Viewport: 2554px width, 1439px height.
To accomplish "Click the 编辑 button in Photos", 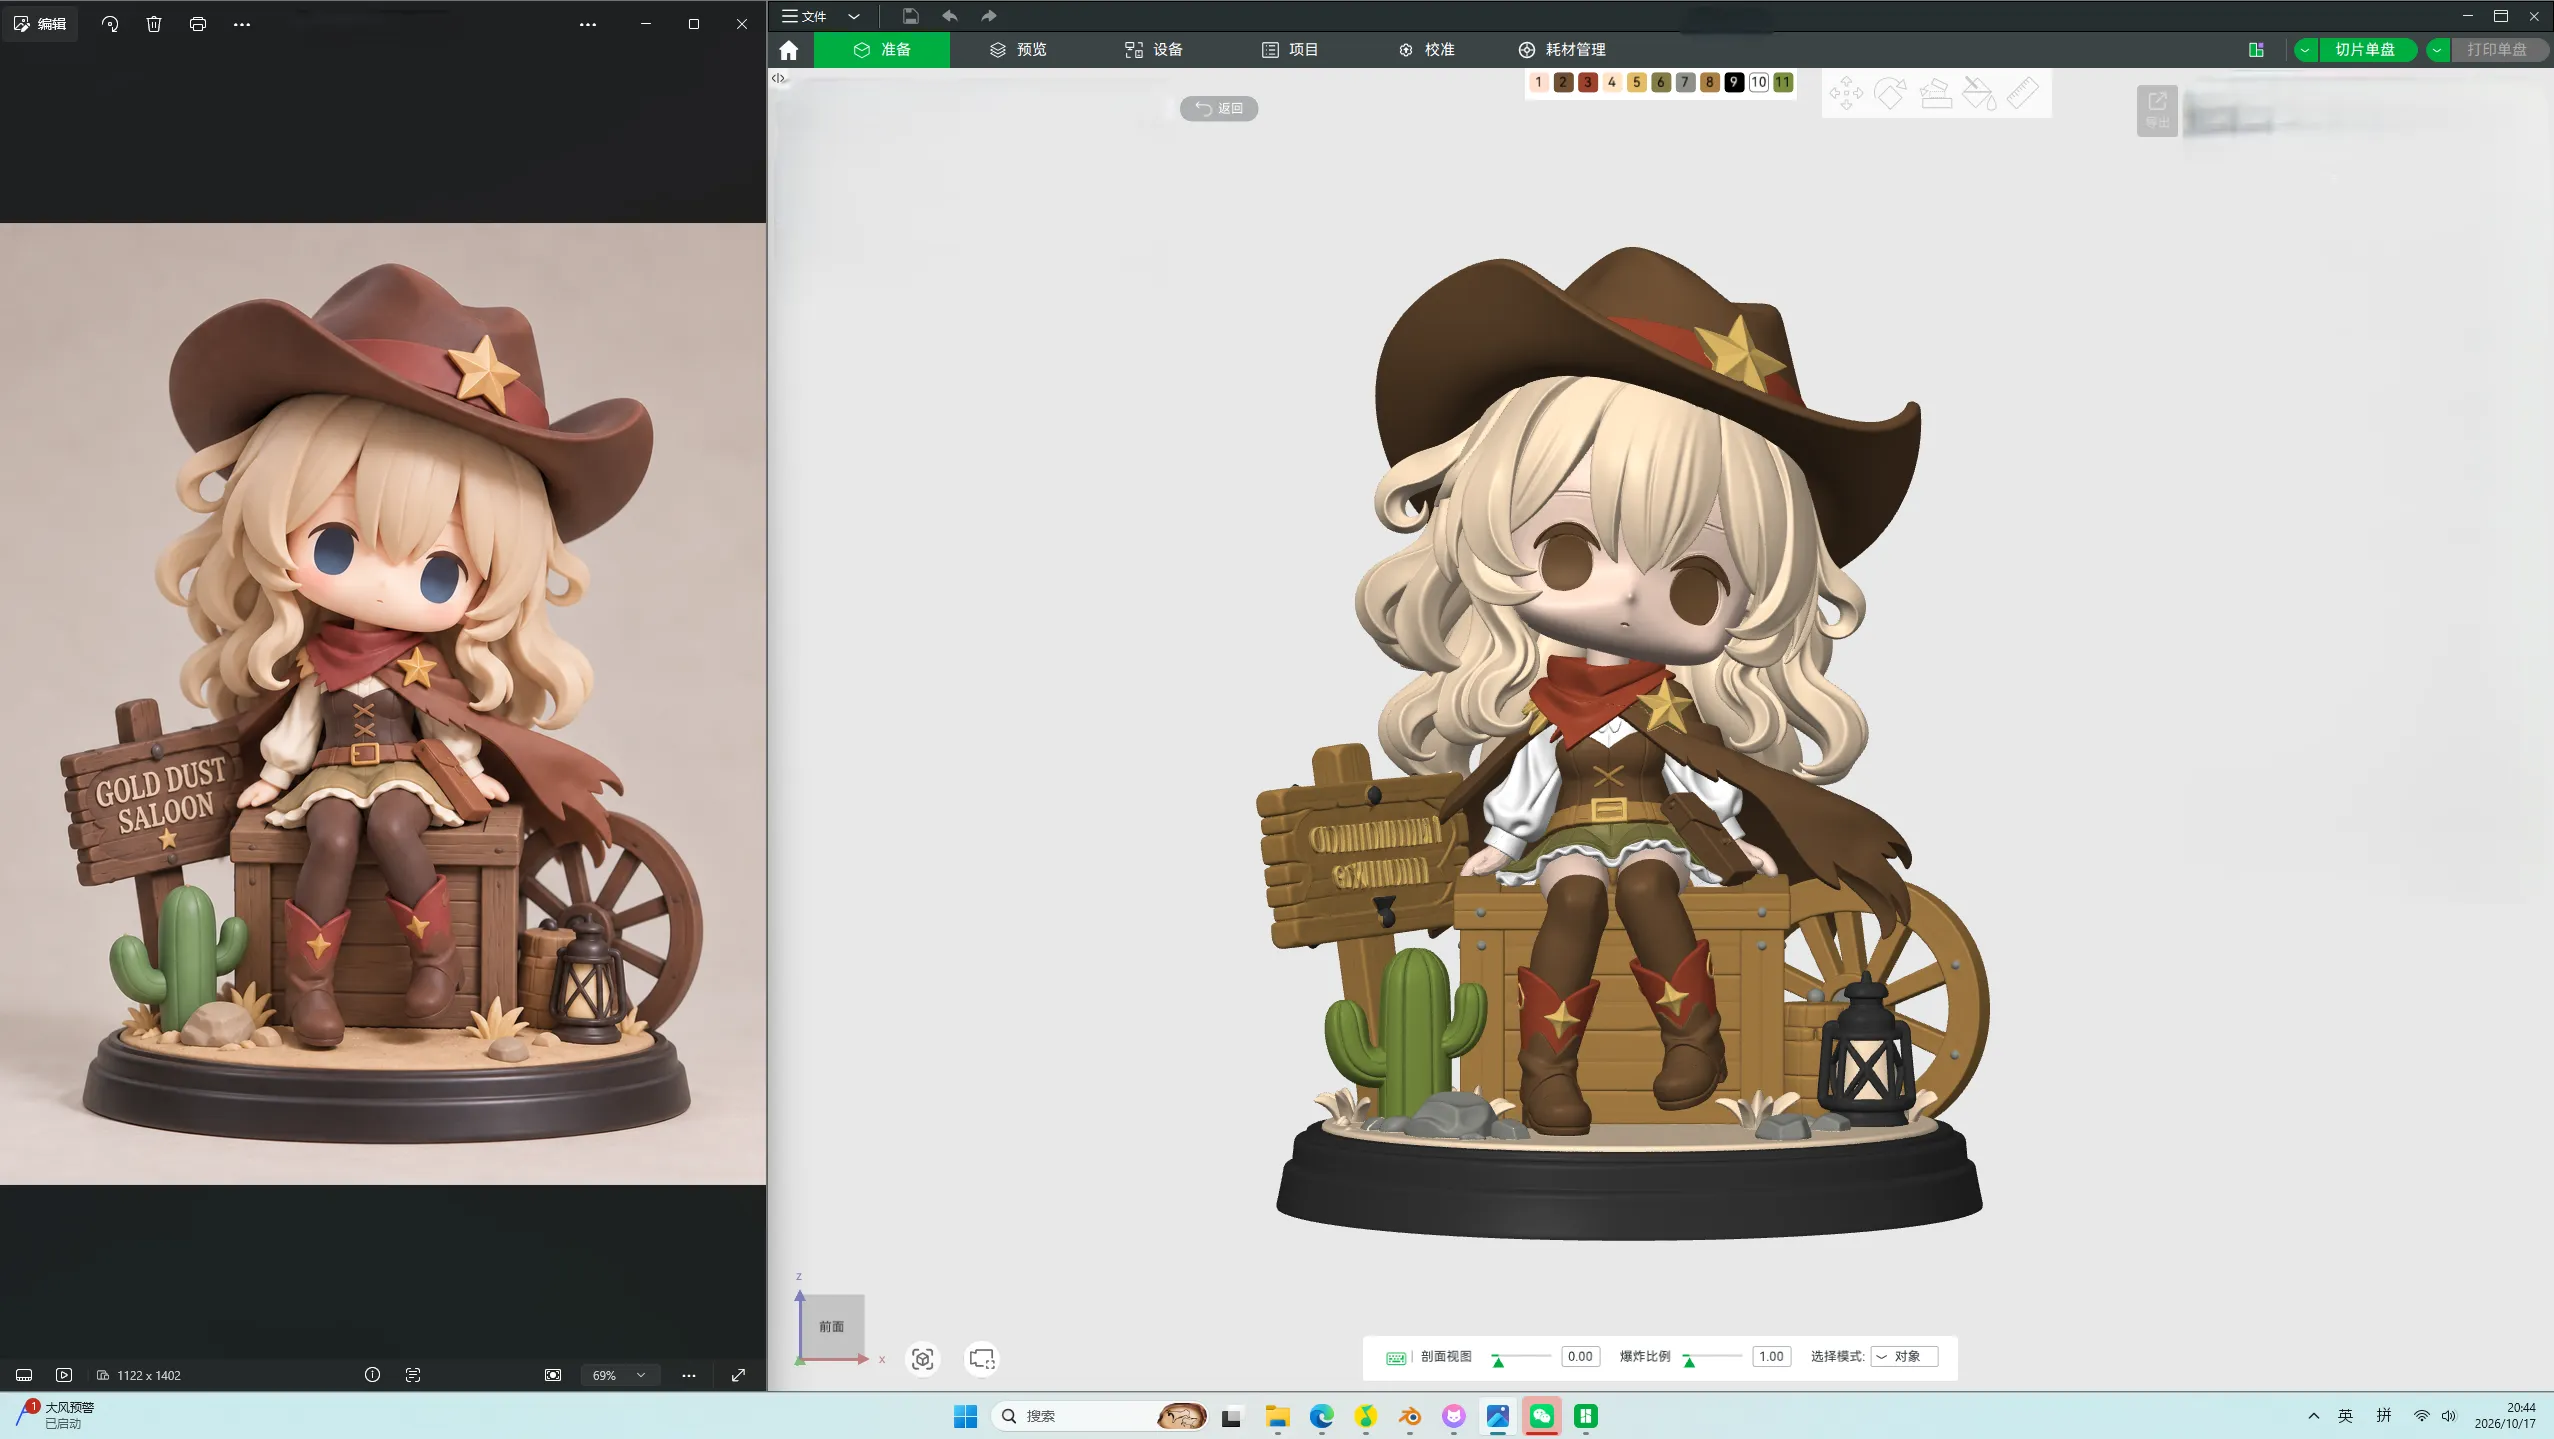I will coord(40,24).
